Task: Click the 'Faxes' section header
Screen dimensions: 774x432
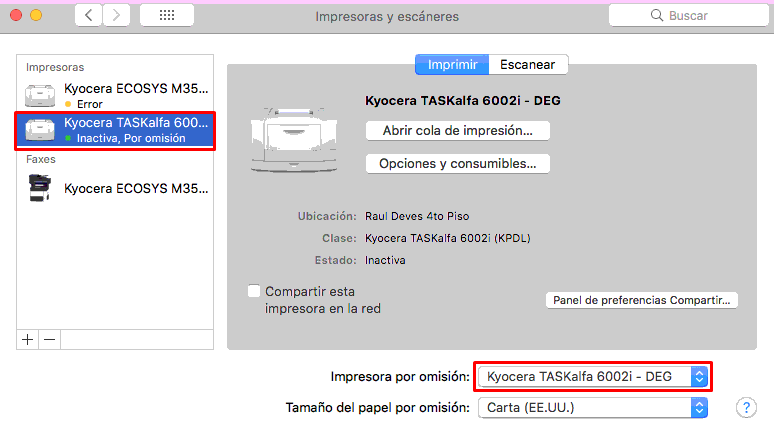Action: coord(40,159)
